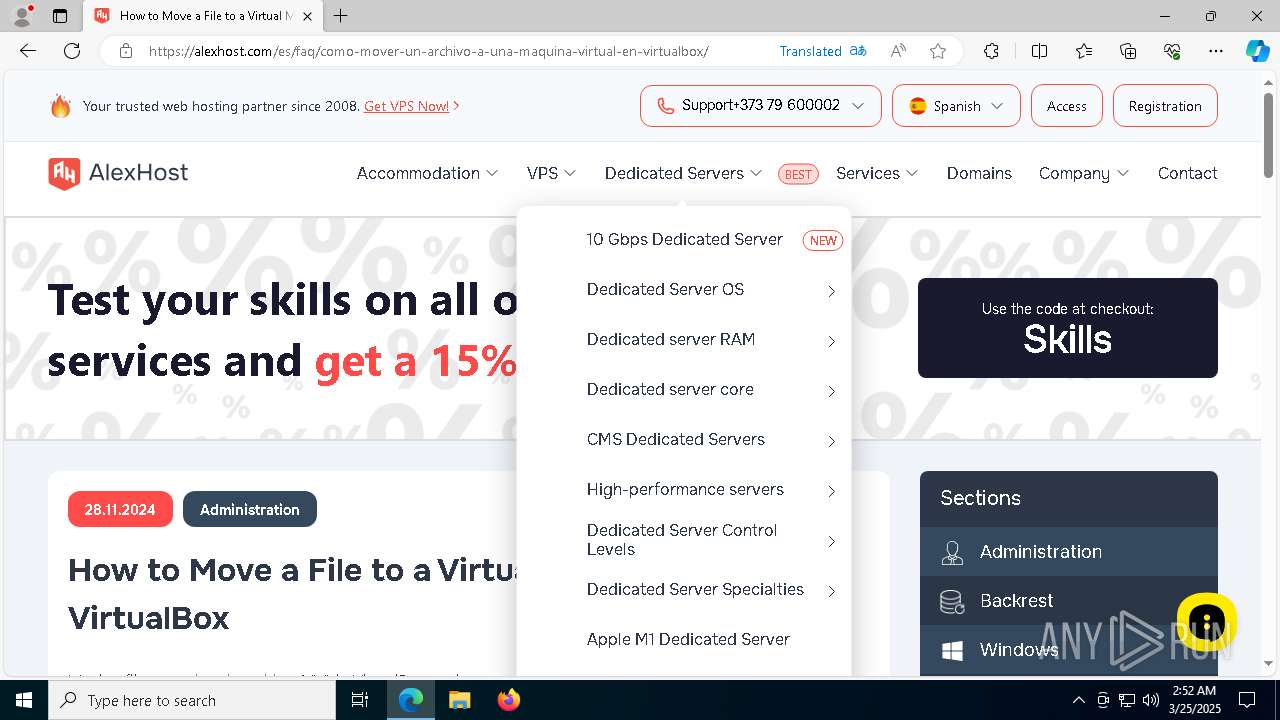Show hidden system tray icons
Screen dimensions: 1280x720
pos(1078,700)
